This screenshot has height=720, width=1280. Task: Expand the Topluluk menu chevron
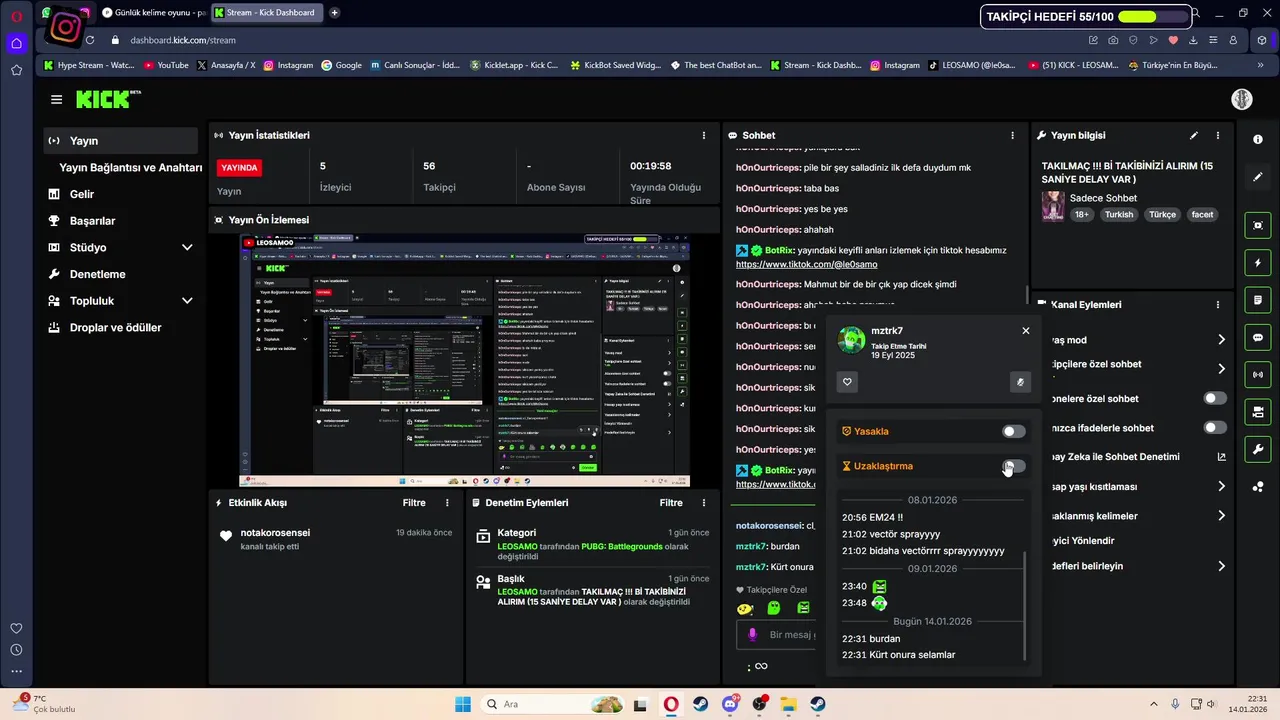click(187, 300)
